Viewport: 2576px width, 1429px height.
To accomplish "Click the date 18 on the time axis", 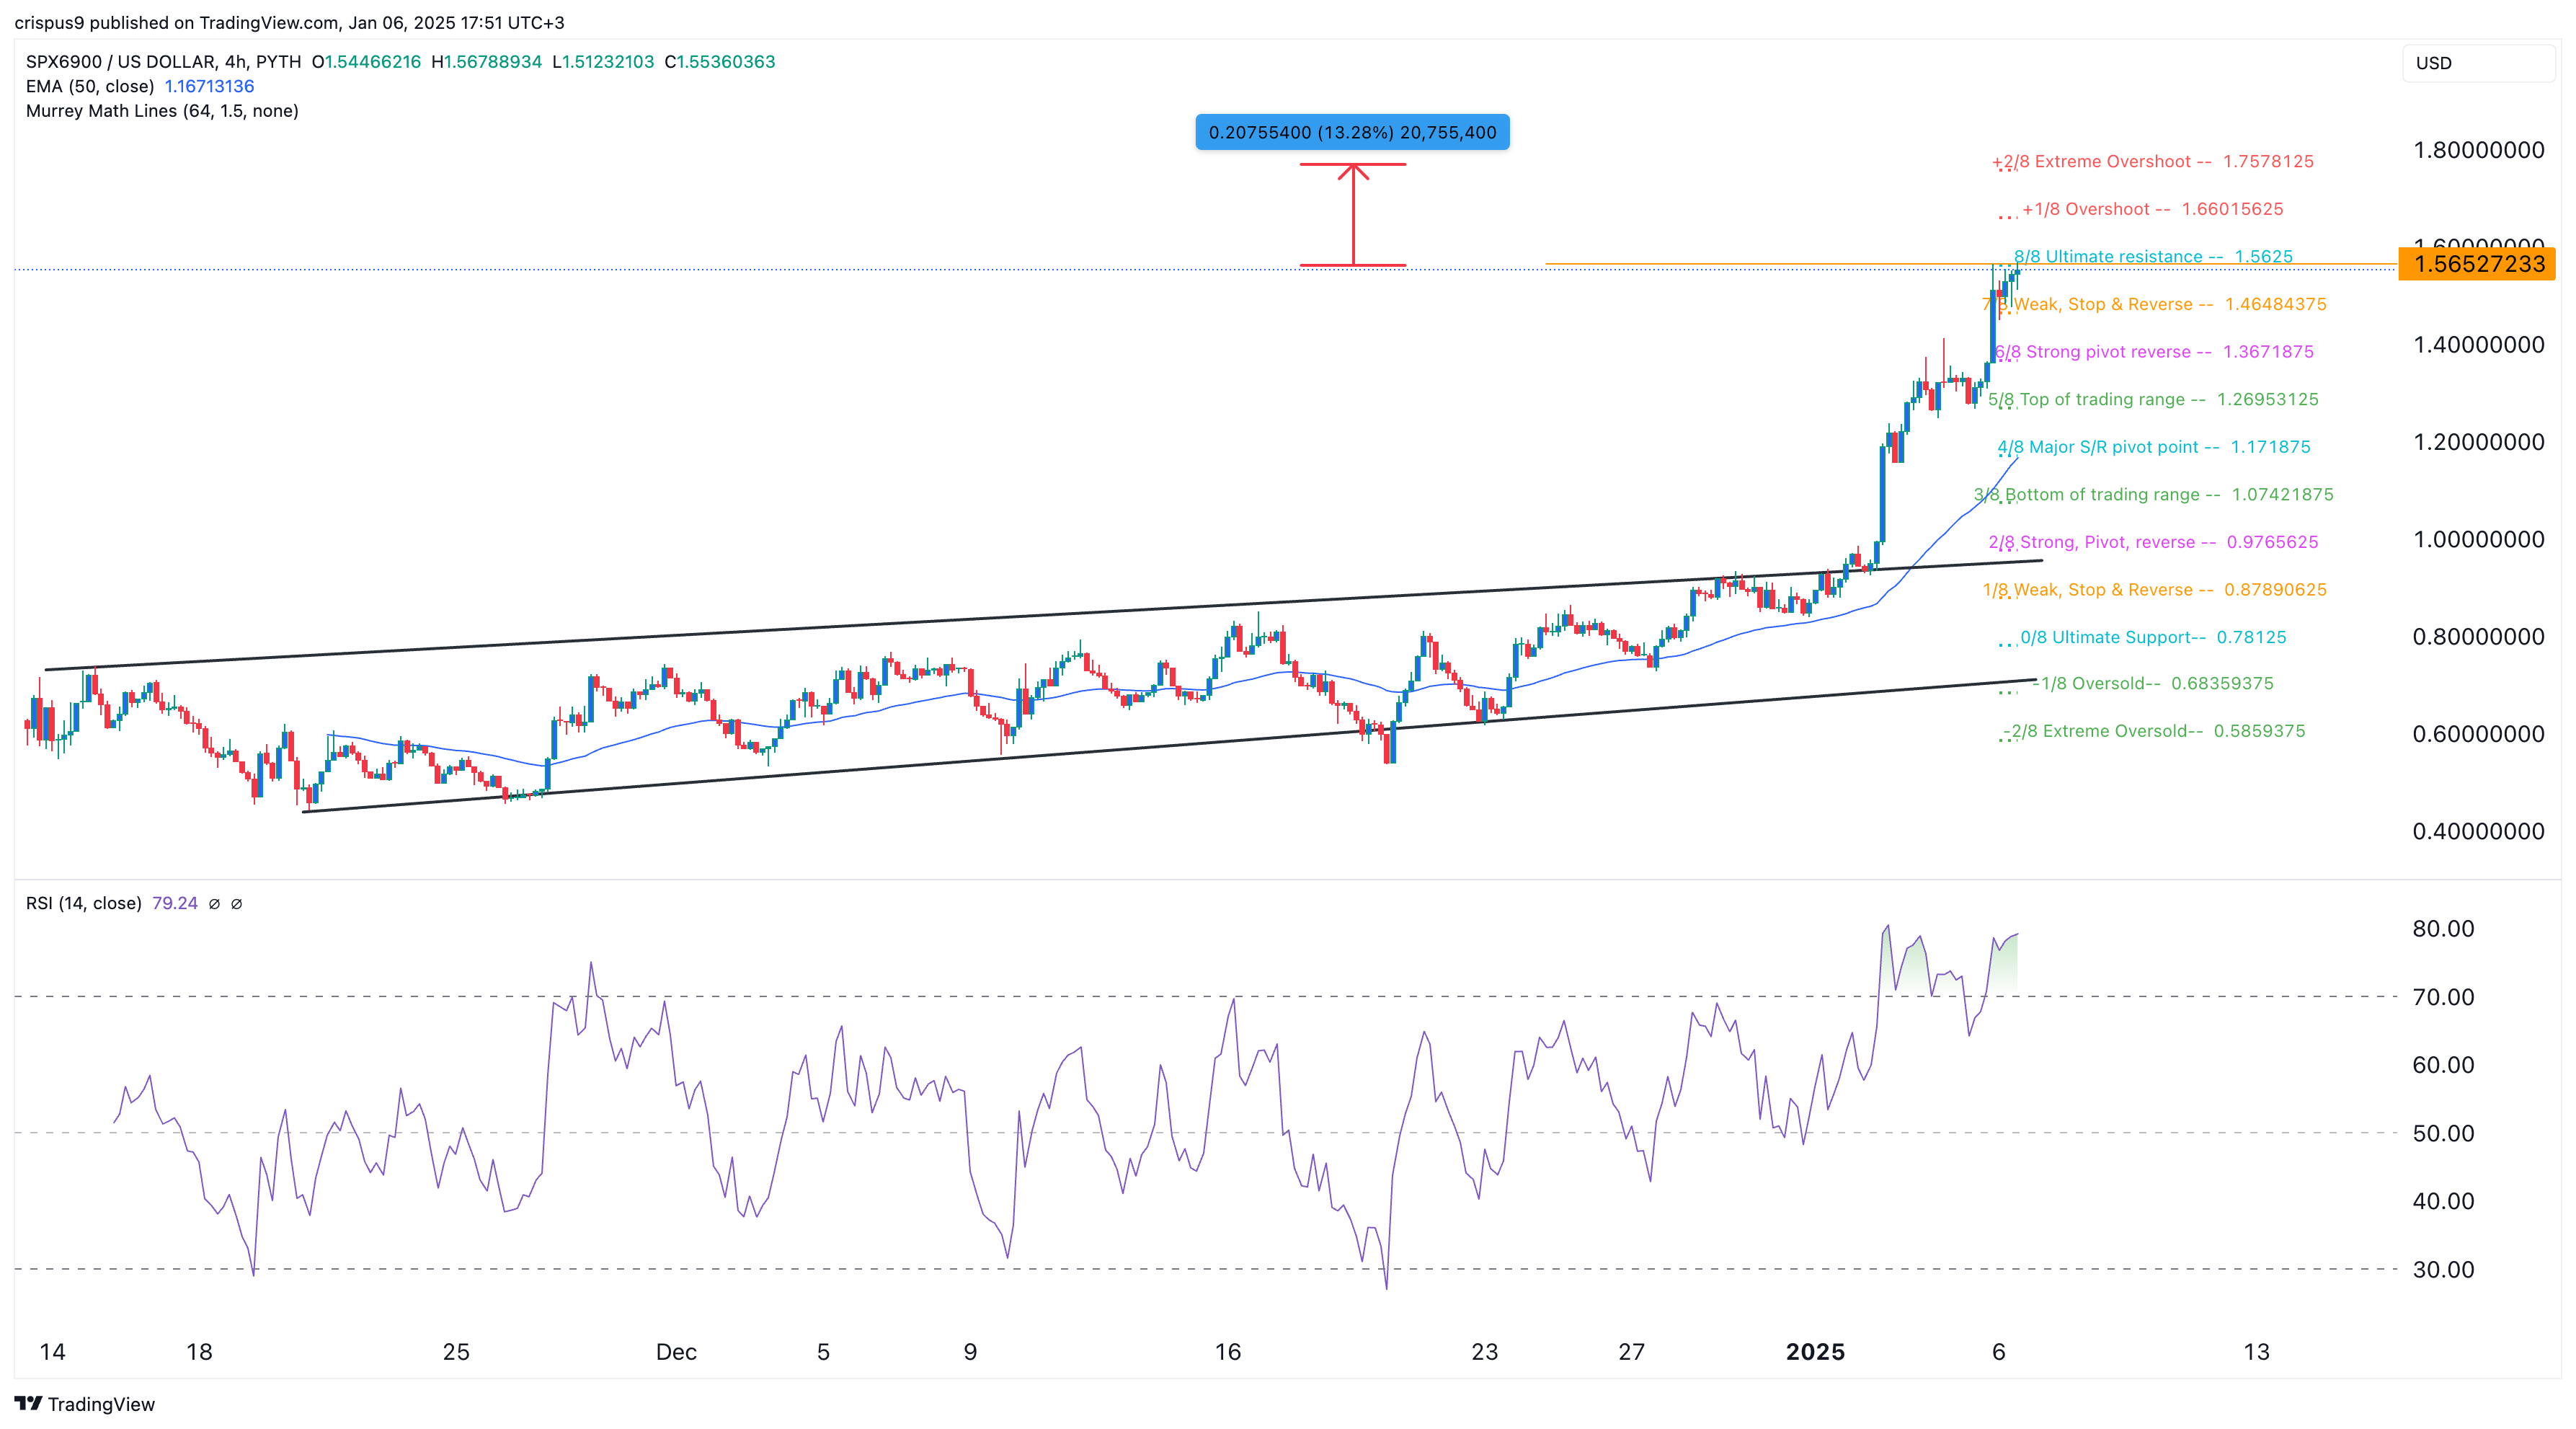I will coord(199,1353).
